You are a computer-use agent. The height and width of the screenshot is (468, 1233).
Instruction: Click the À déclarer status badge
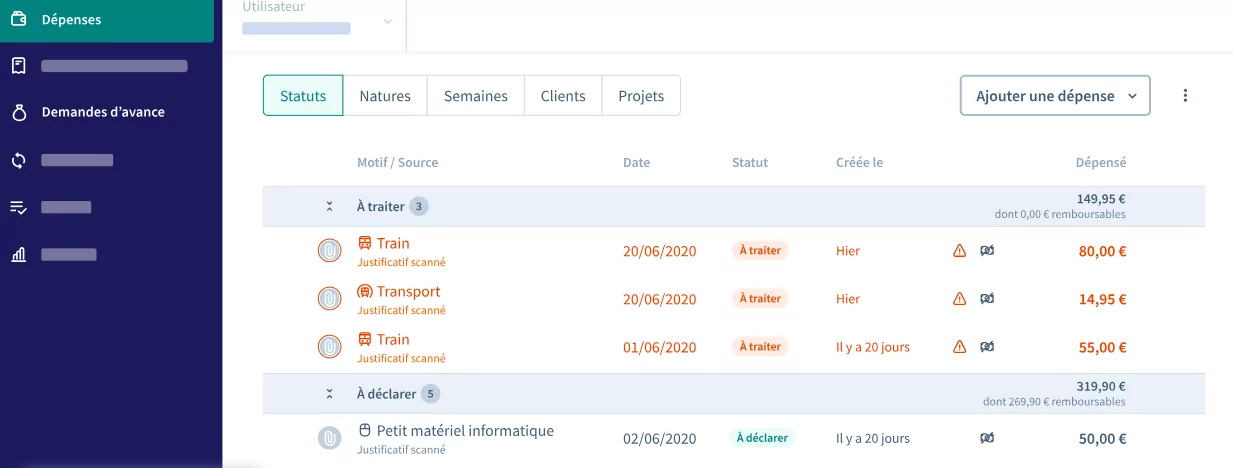tap(762, 438)
